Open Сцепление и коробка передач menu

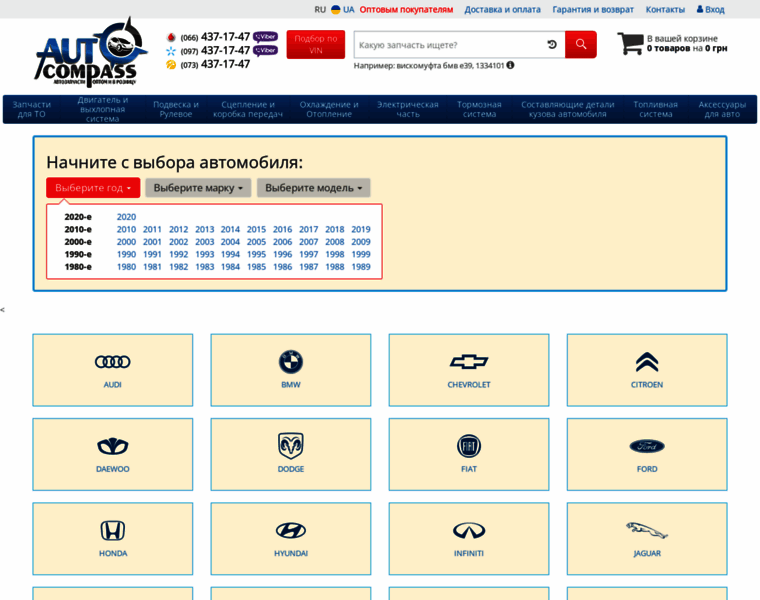248,109
